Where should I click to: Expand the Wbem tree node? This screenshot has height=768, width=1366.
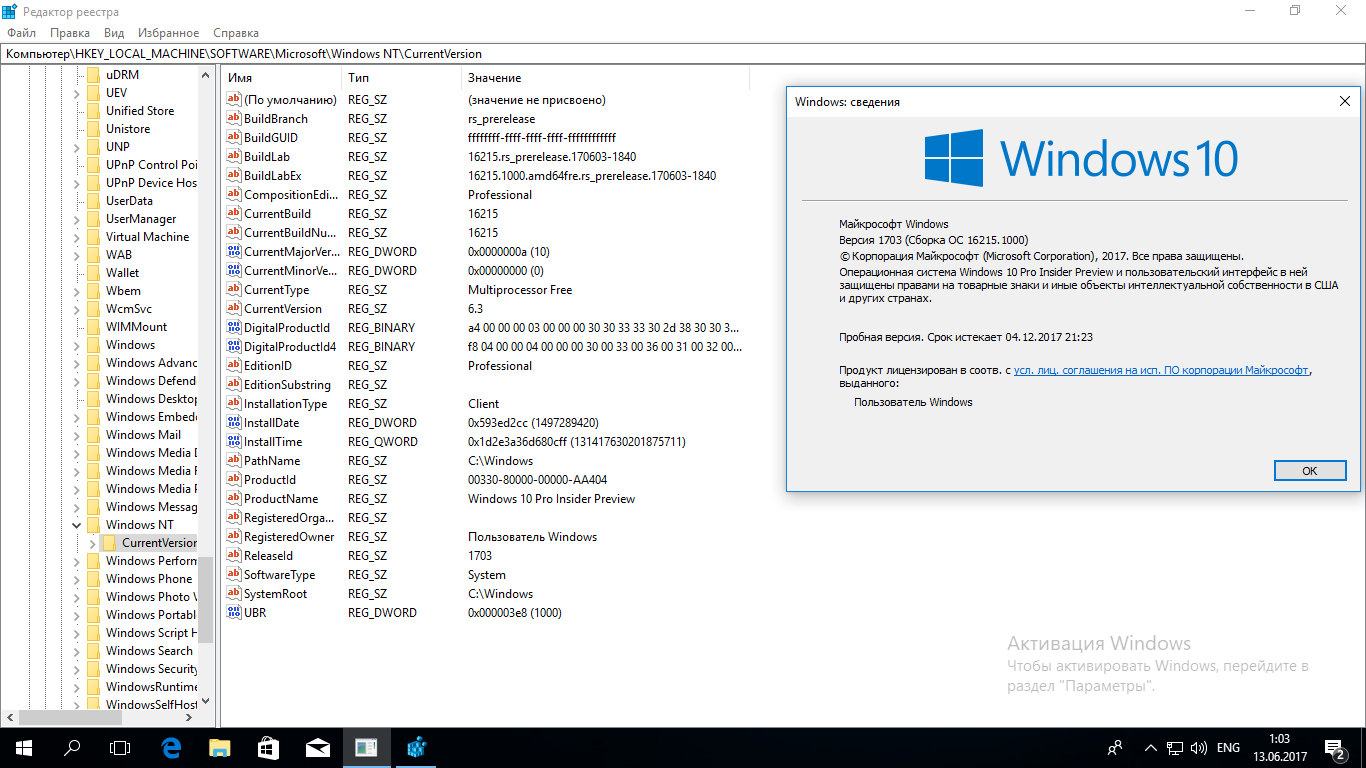coord(77,291)
